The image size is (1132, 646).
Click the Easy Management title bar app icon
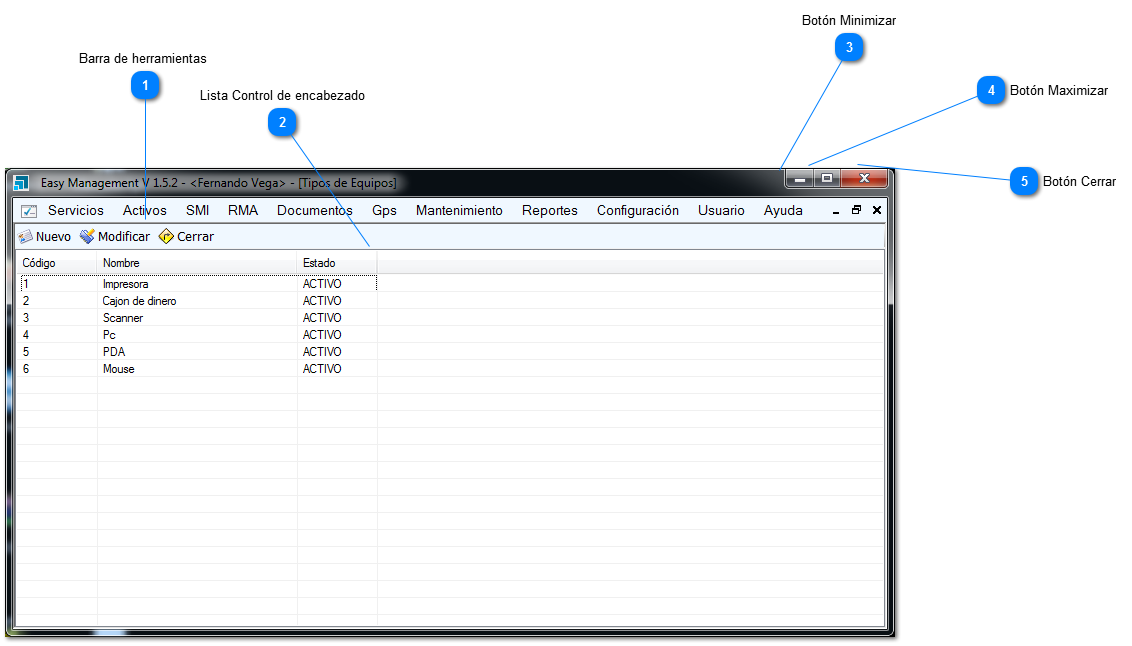(x=21, y=183)
